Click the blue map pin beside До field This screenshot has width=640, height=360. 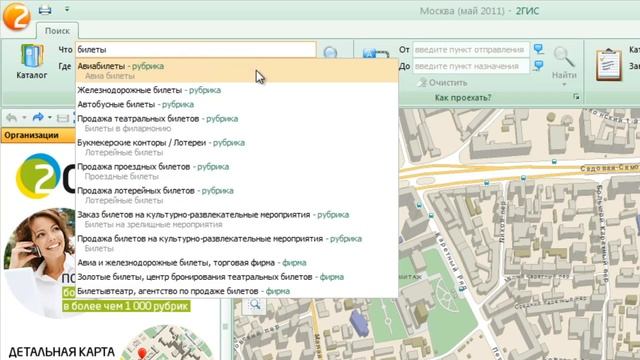(539, 65)
